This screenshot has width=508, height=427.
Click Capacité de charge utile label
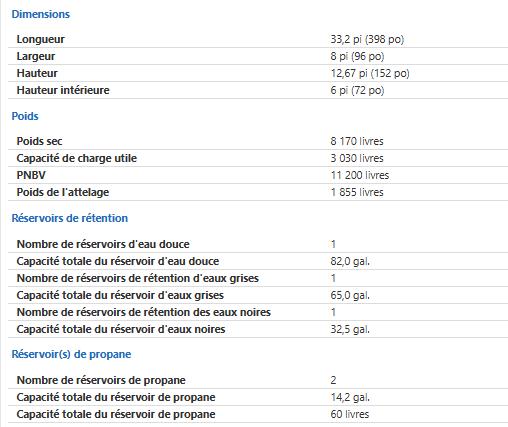point(77,158)
